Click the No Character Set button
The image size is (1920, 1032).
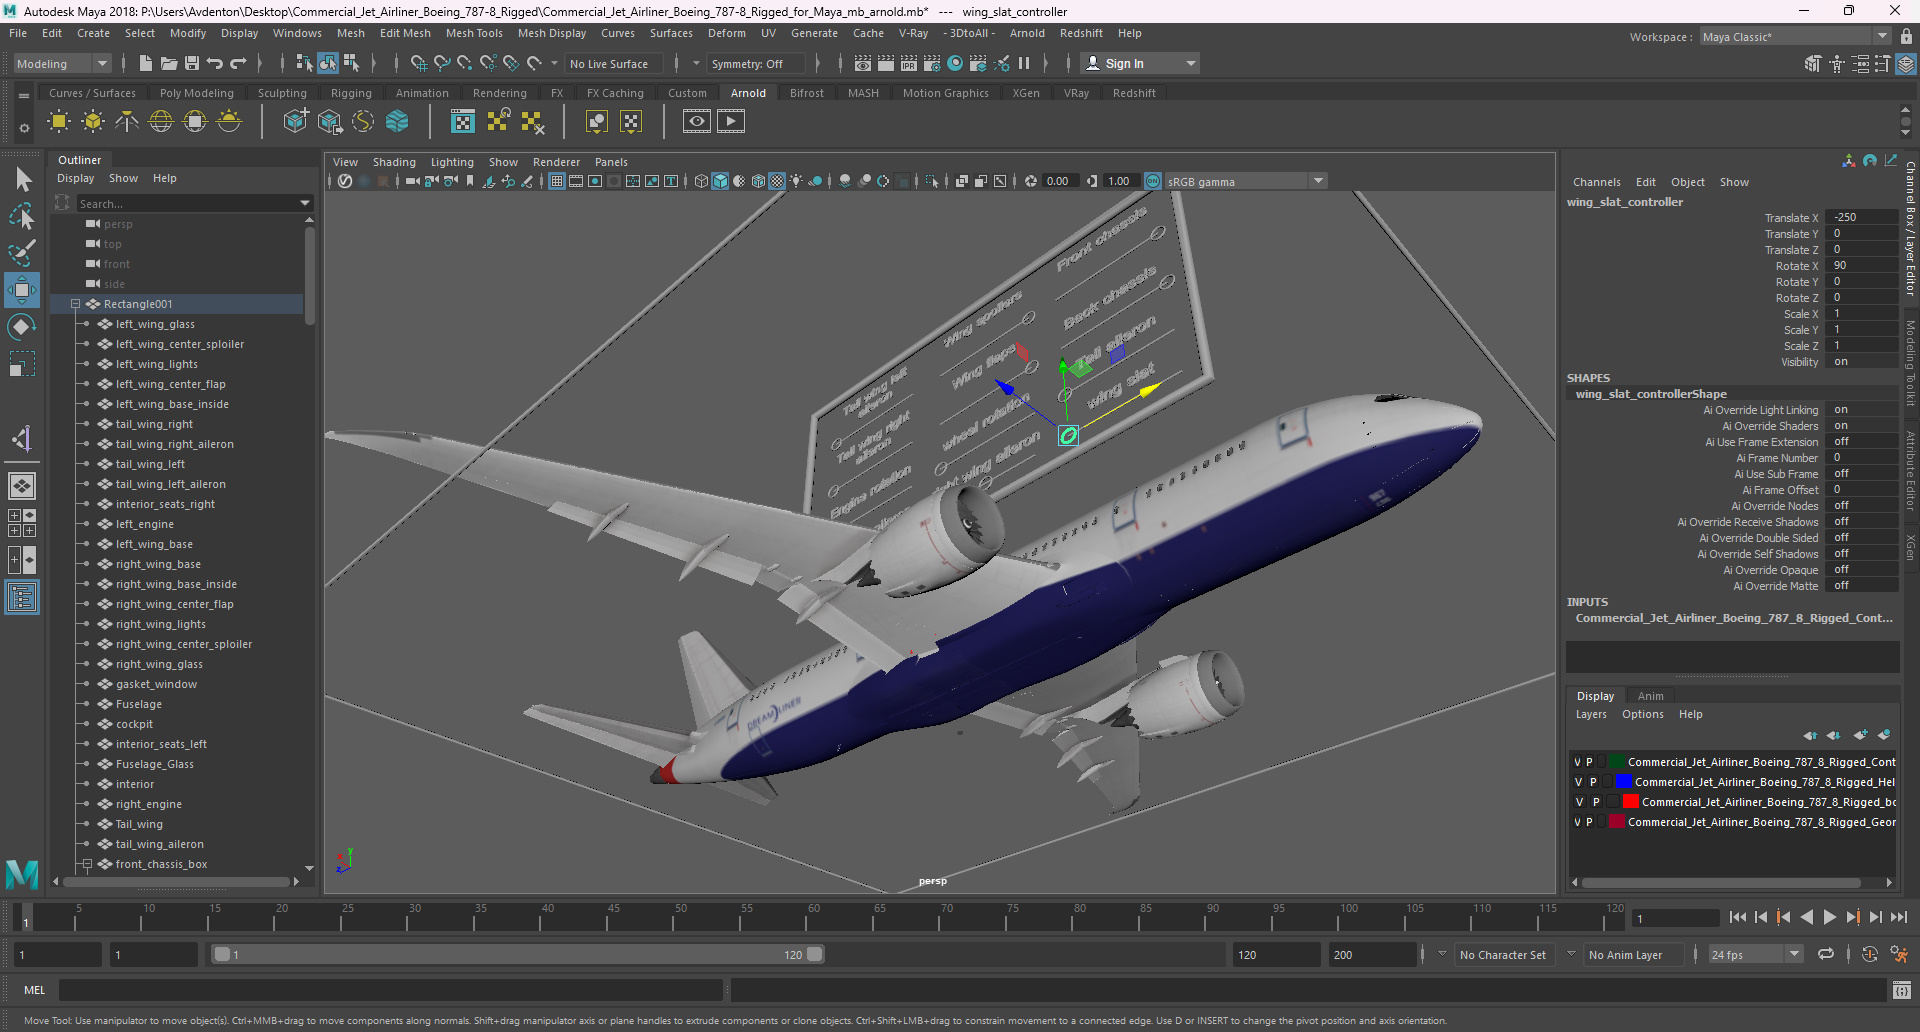(1502, 955)
